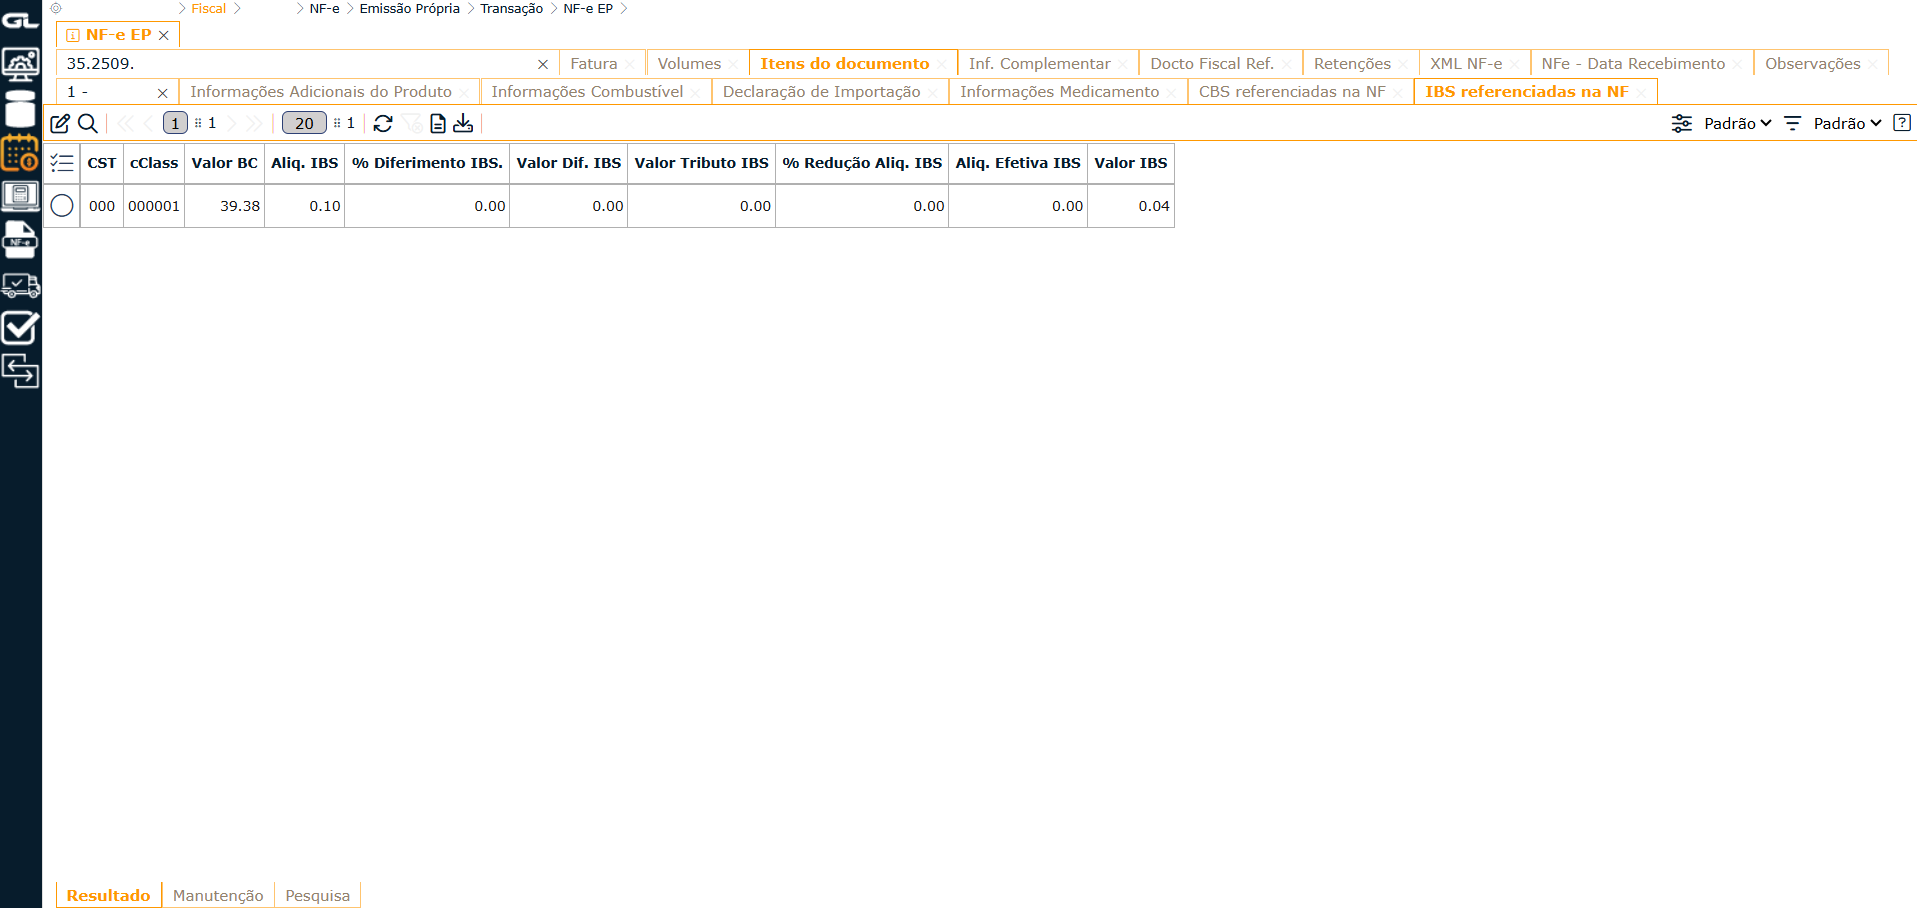Open the 20 rows-per-page selector

[x=304, y=123]
